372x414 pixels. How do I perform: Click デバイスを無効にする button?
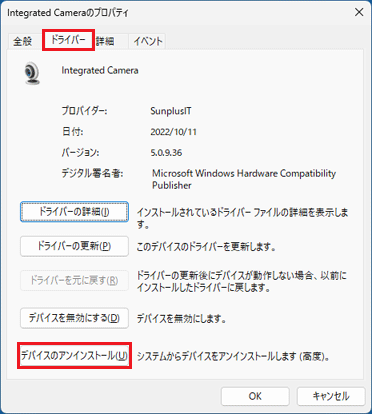click(74, 318)
